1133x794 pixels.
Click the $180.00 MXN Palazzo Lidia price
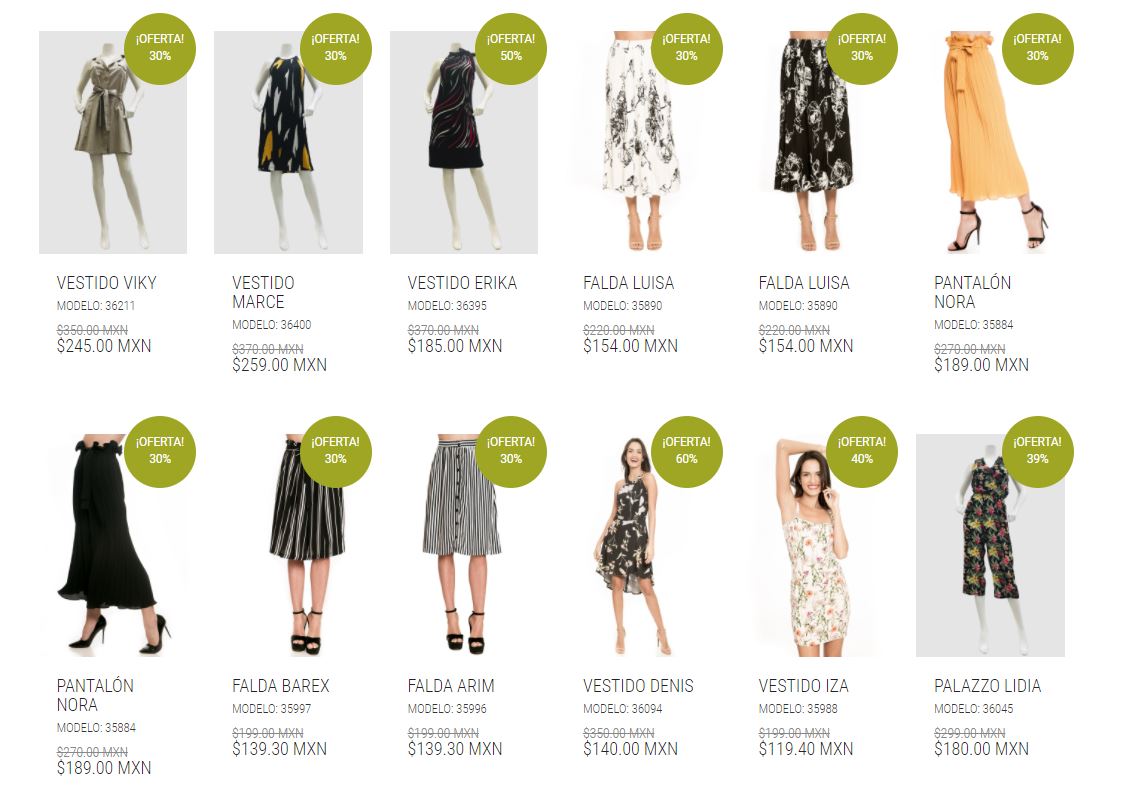click(981, 749)
